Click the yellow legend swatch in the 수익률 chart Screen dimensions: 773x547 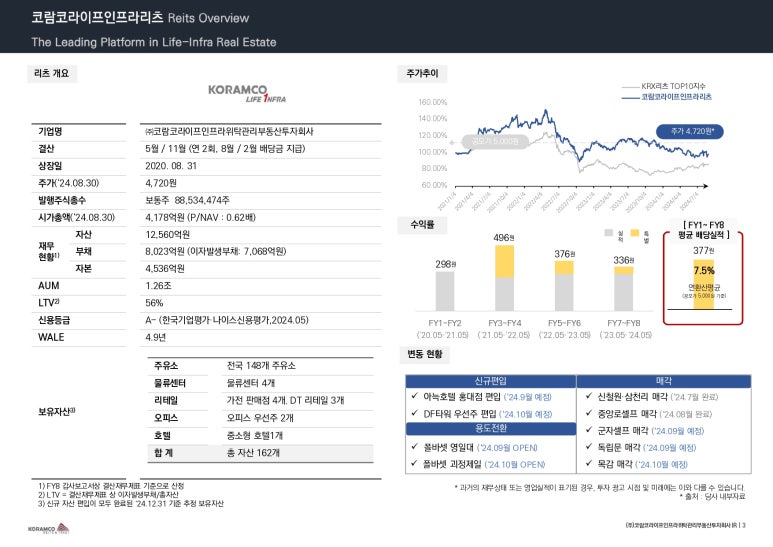(634, 233)
